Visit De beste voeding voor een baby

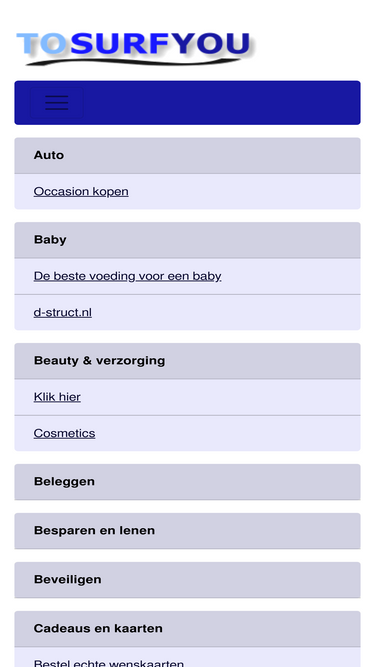pyautogui.click(x=127, y=276)
